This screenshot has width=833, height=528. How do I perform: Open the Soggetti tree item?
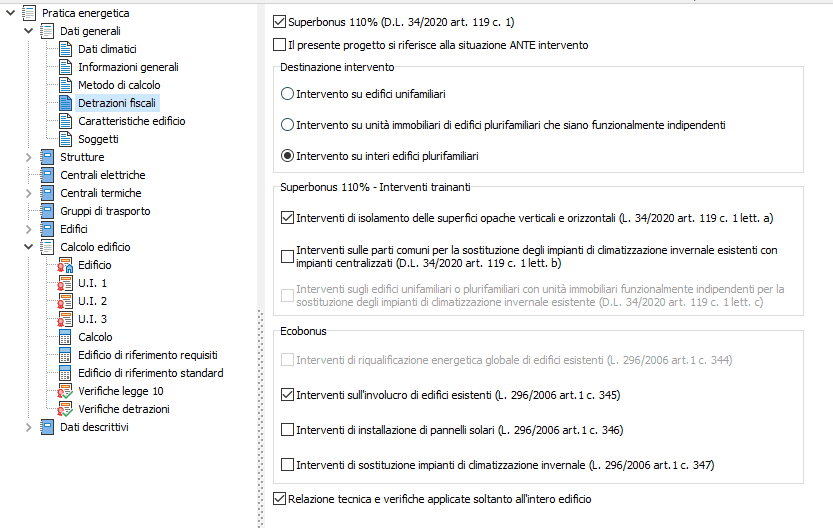[98, 139]
